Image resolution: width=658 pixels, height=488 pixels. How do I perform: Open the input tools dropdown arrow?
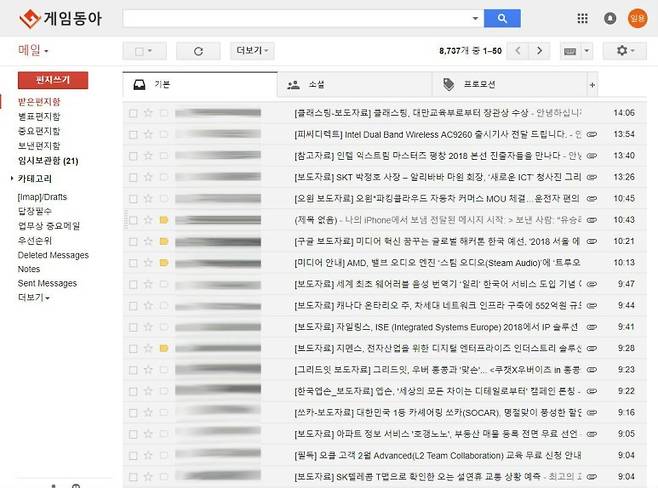587,51
